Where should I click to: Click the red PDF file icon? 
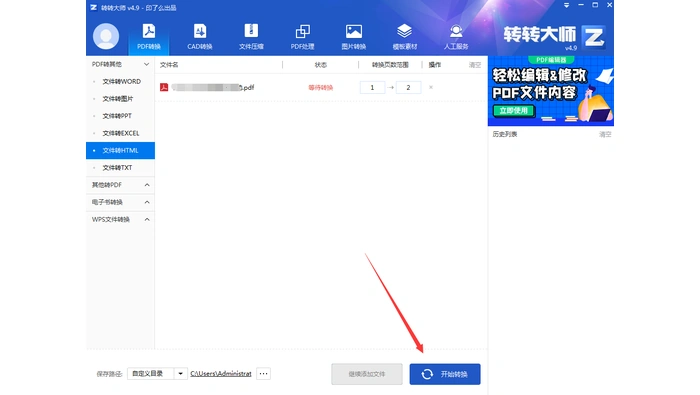point(164,87)
